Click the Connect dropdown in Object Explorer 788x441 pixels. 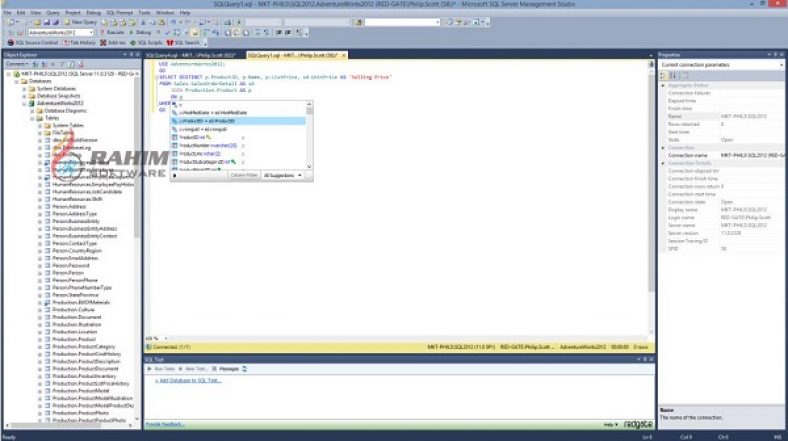point(17,64)
